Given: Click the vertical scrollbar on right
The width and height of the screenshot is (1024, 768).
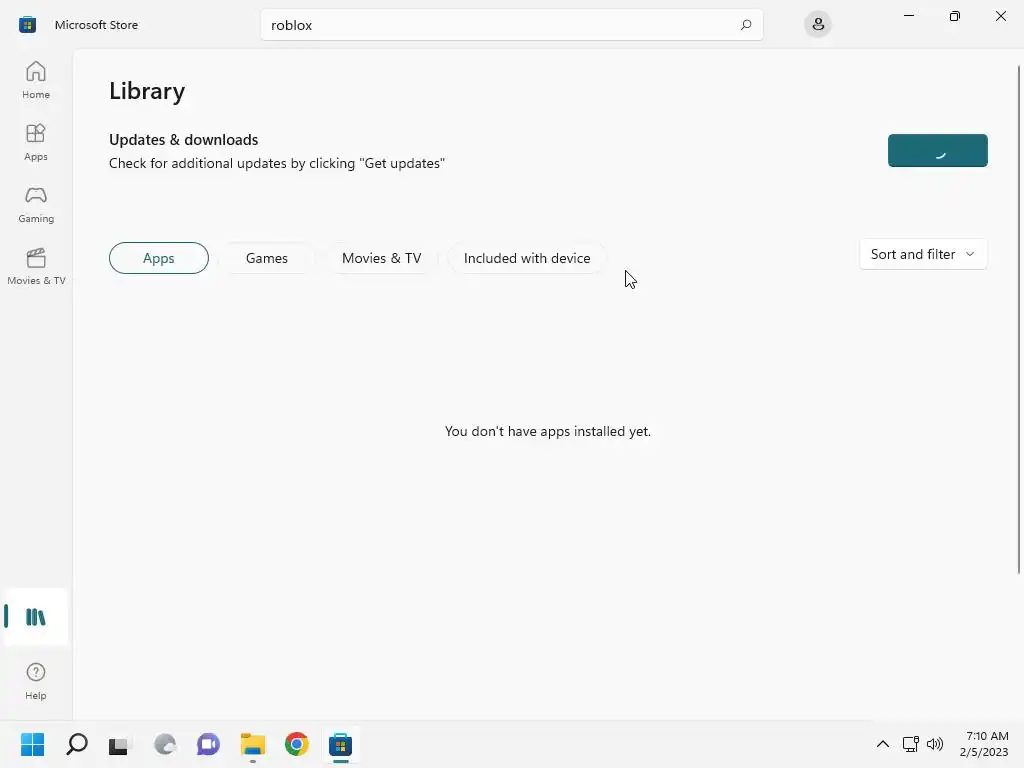Looking at the screenshot, I should tap(1019, 320).
